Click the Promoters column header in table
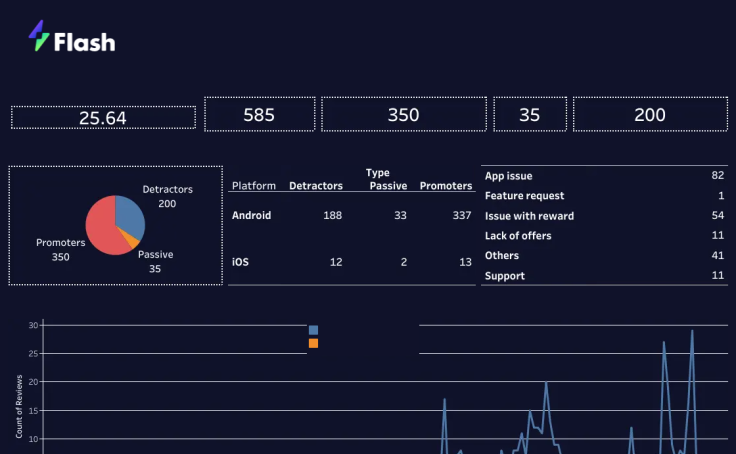 pyautogui.click(x=446, y=186)
